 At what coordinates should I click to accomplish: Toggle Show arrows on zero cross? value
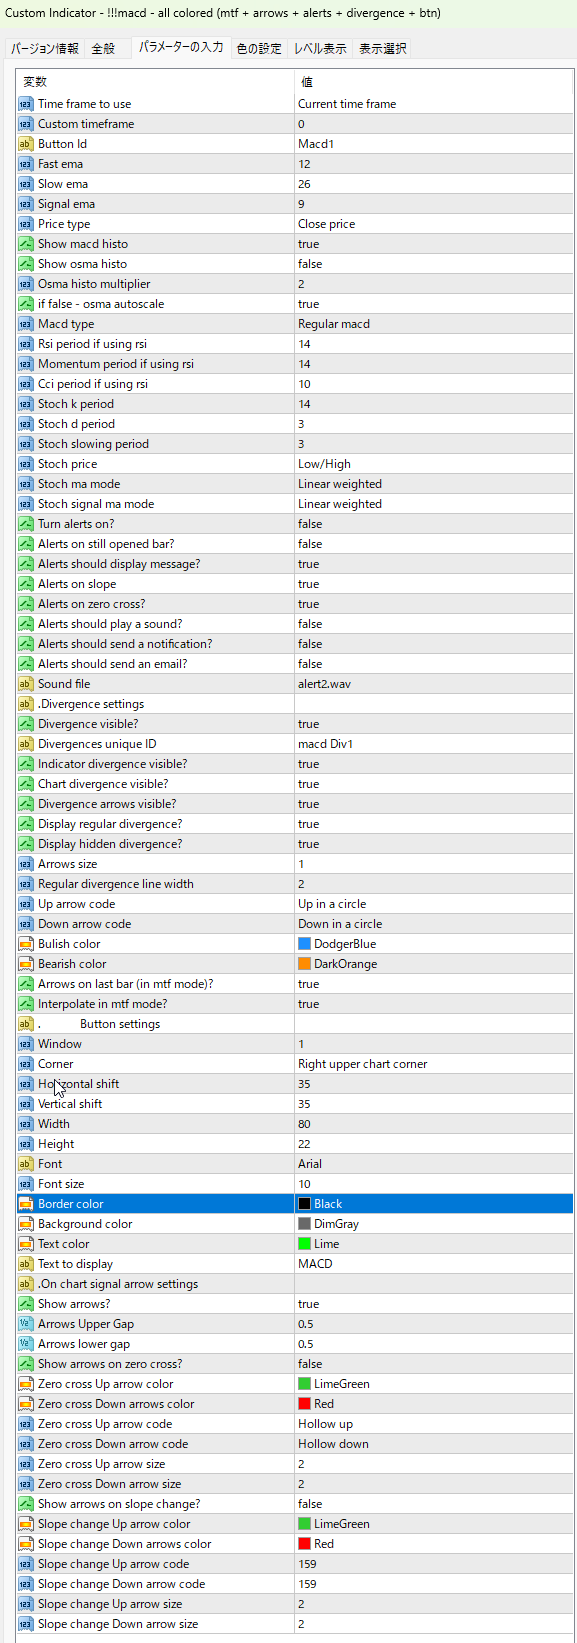click(434, 1364)
